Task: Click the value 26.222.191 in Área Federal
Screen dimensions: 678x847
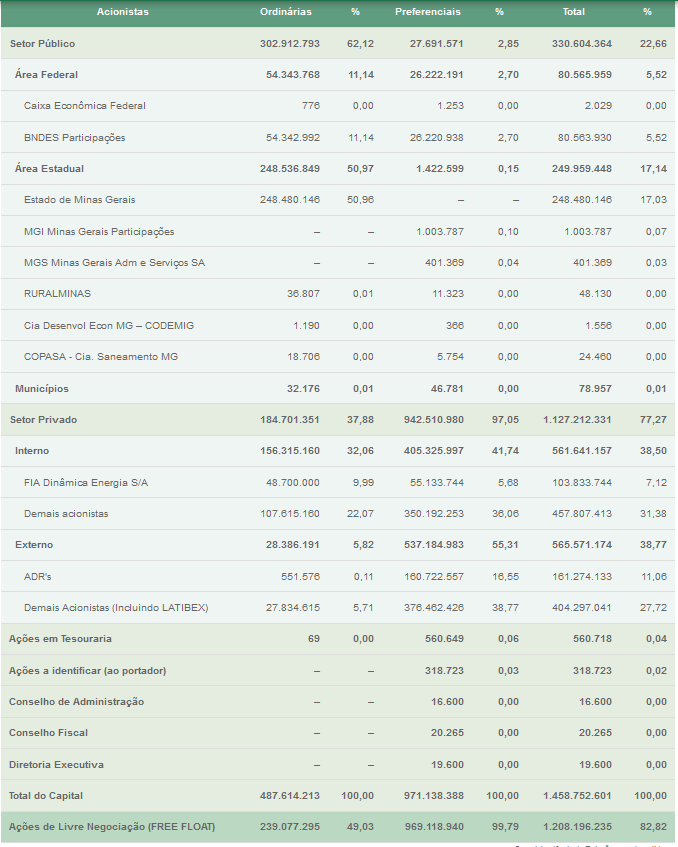Action: coord(437,75)
